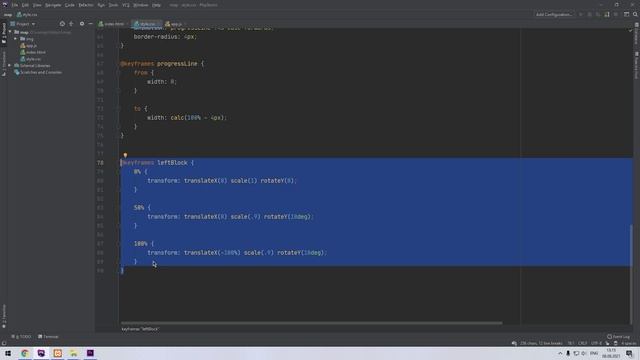Open the Refactor menu
The height and width of the screenshot is (360, 640).
86,5
